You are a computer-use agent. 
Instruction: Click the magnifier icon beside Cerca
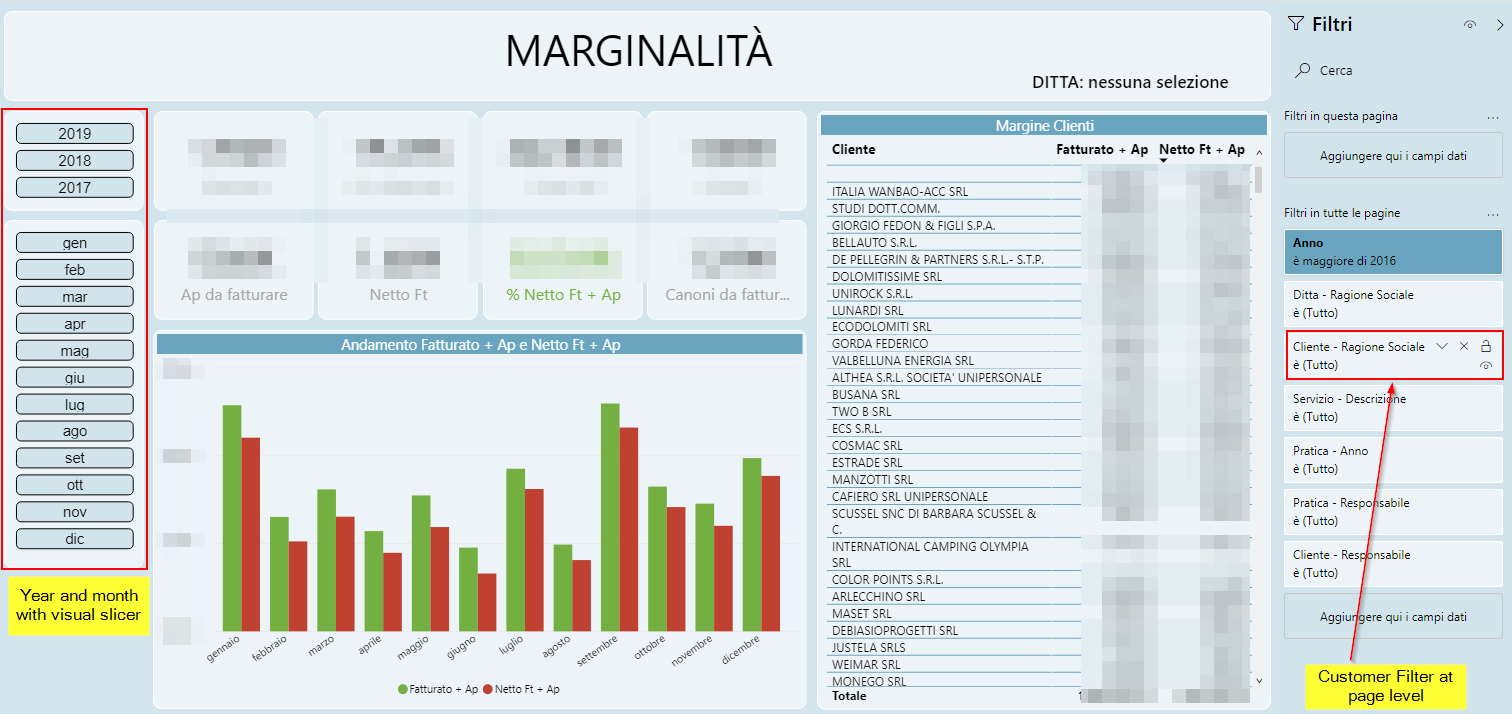click(x=1302, y=71)
